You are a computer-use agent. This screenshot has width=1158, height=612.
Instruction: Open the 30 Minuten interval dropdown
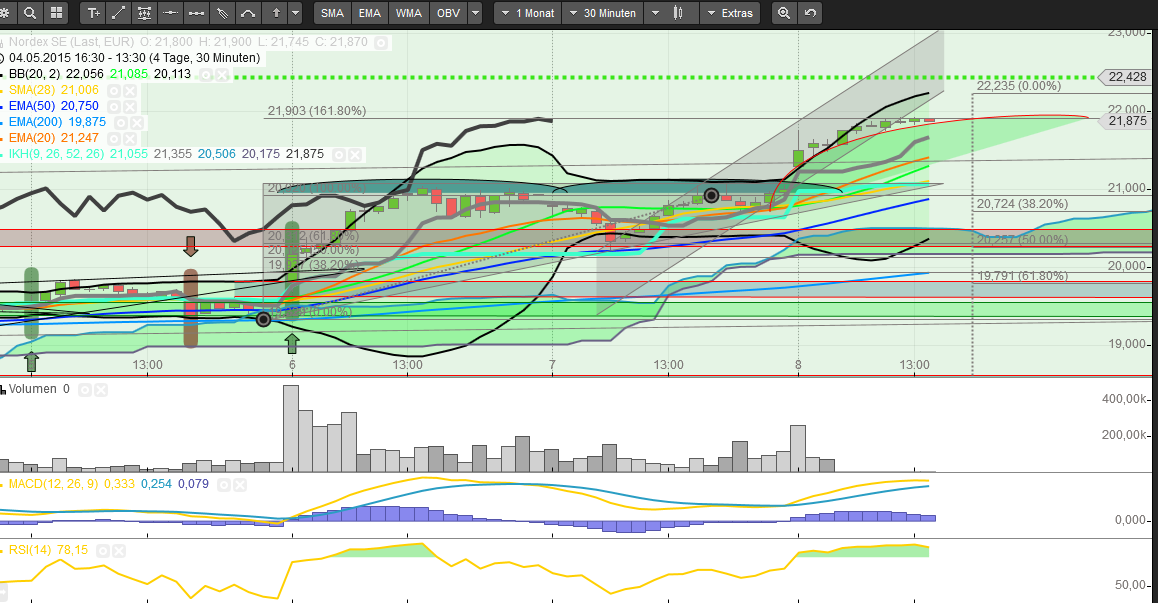tap(603, 13)
